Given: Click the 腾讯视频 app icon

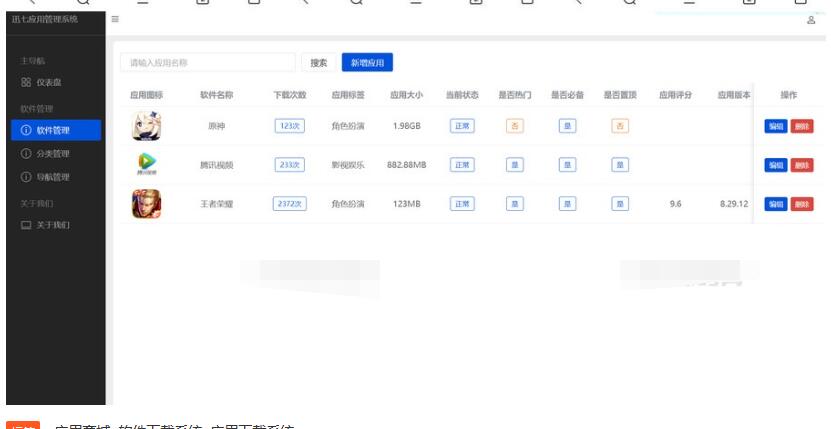Looking at the screenshot, I should pos(147,164).
